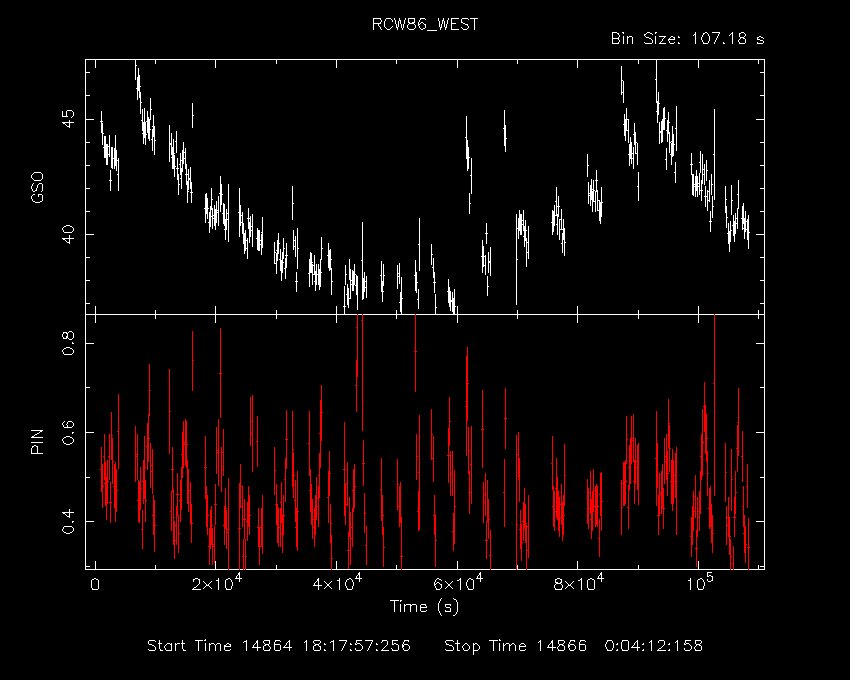Click the 0.4 tick label on PIN axis
Screen dimensions: 850x680
pyautogui.click(x=68, y=521)
